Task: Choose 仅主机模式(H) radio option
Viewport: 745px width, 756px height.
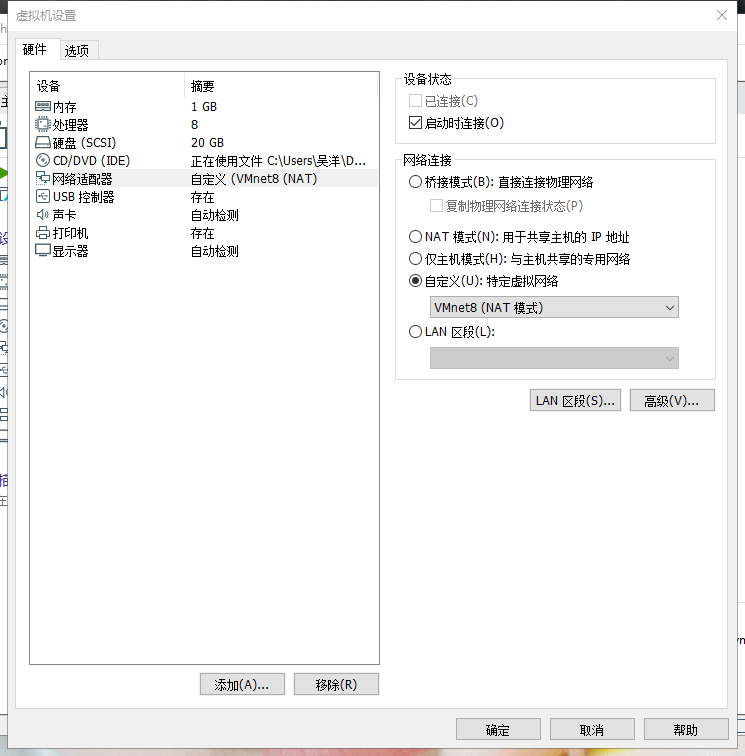Action: [415, 259]
